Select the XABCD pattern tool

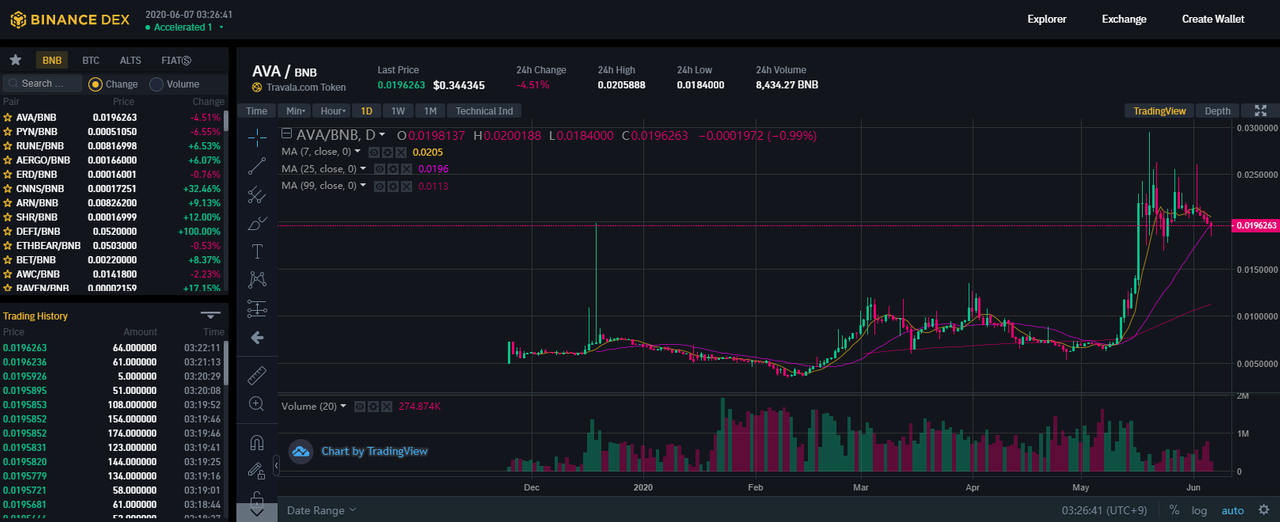point(257,280)
